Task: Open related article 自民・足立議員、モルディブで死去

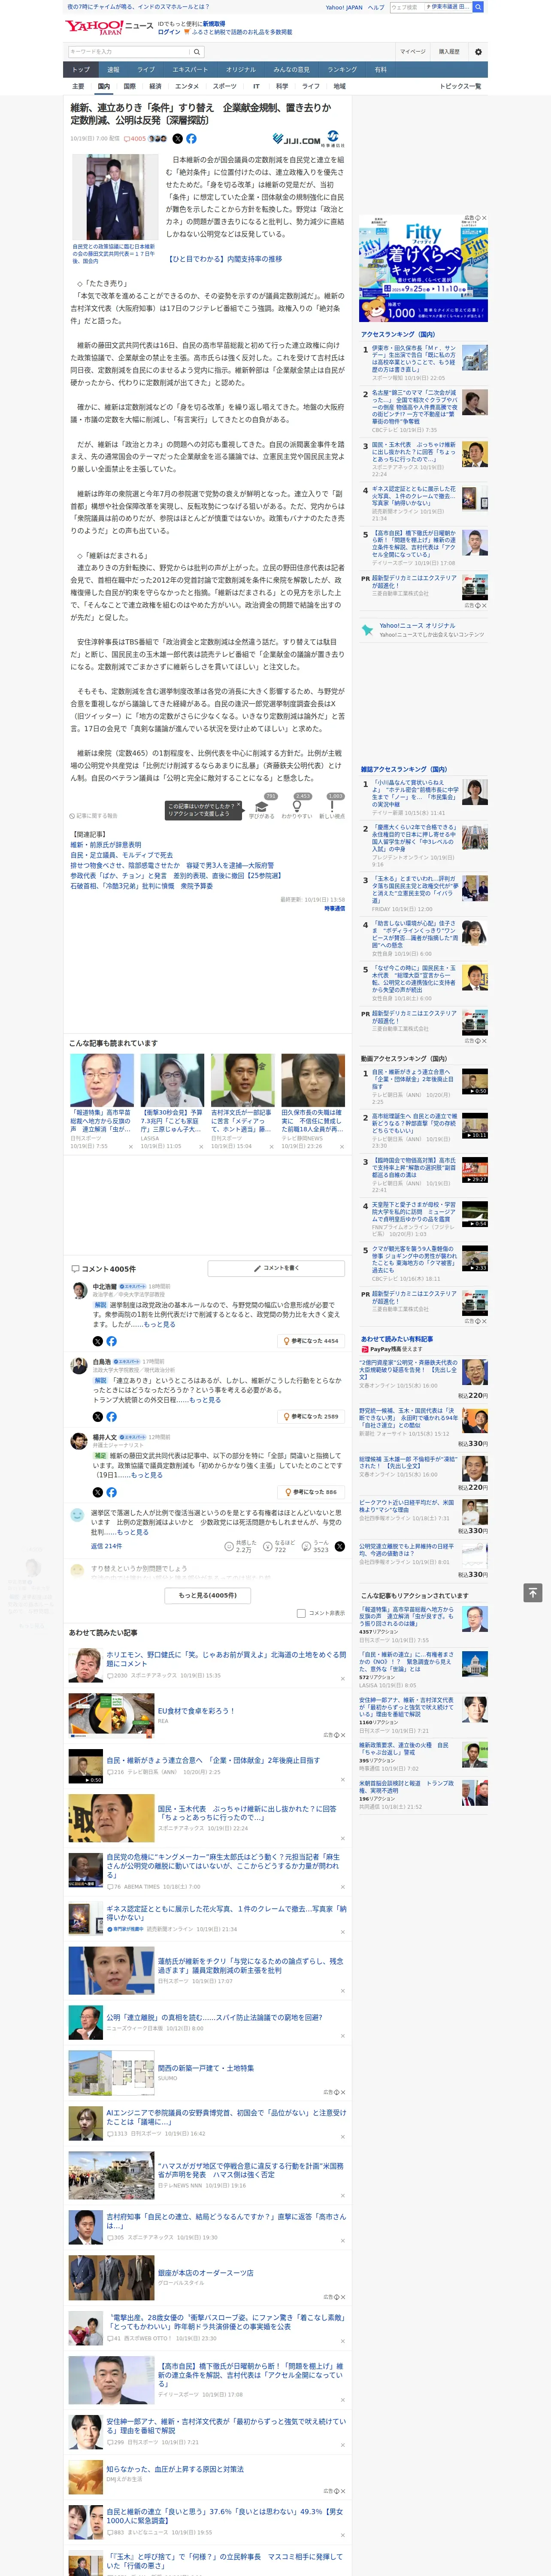Action: (122, 855)
